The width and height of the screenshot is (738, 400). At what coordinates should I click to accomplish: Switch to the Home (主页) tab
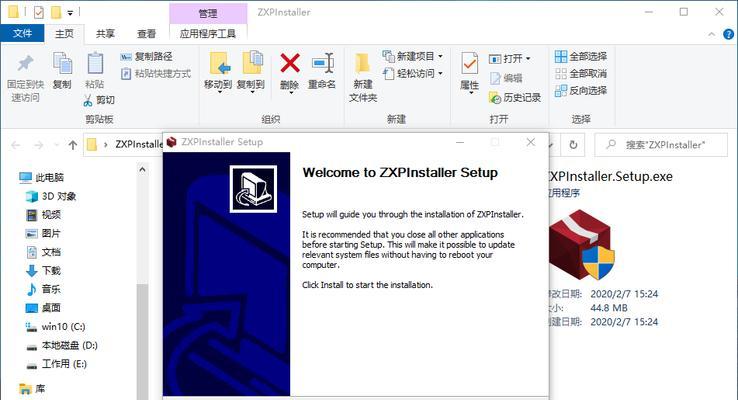coord(64,33)
